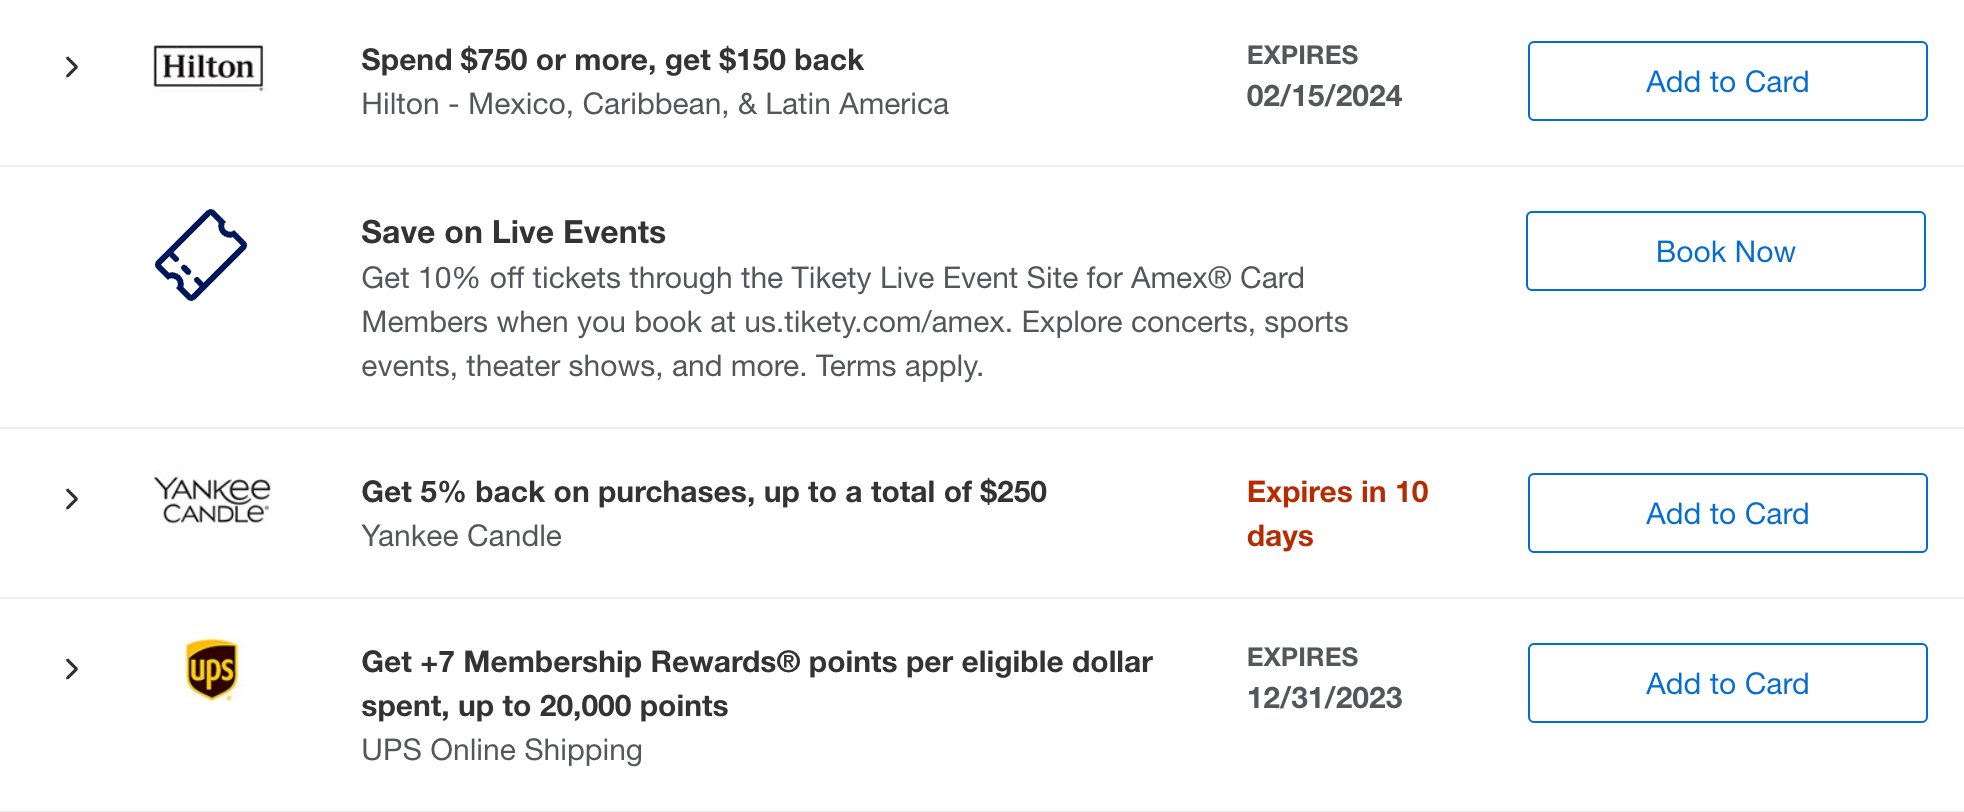Click the Hilton Mexico, Caribbean subtitle text
This screenshot has width=1964, height=812.
click(x=654, y=104)
